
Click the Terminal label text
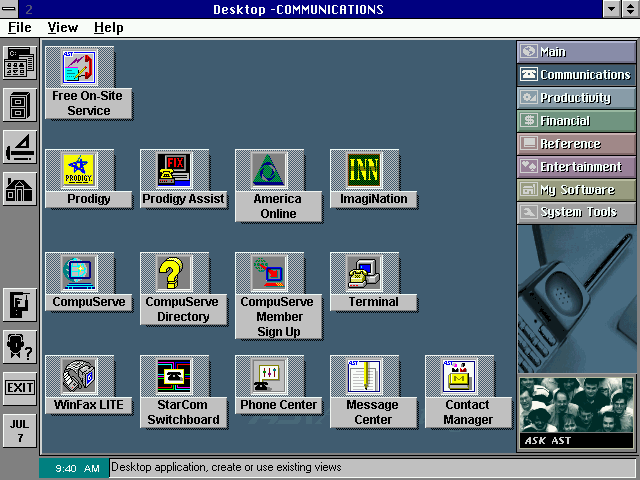[373, 302]
